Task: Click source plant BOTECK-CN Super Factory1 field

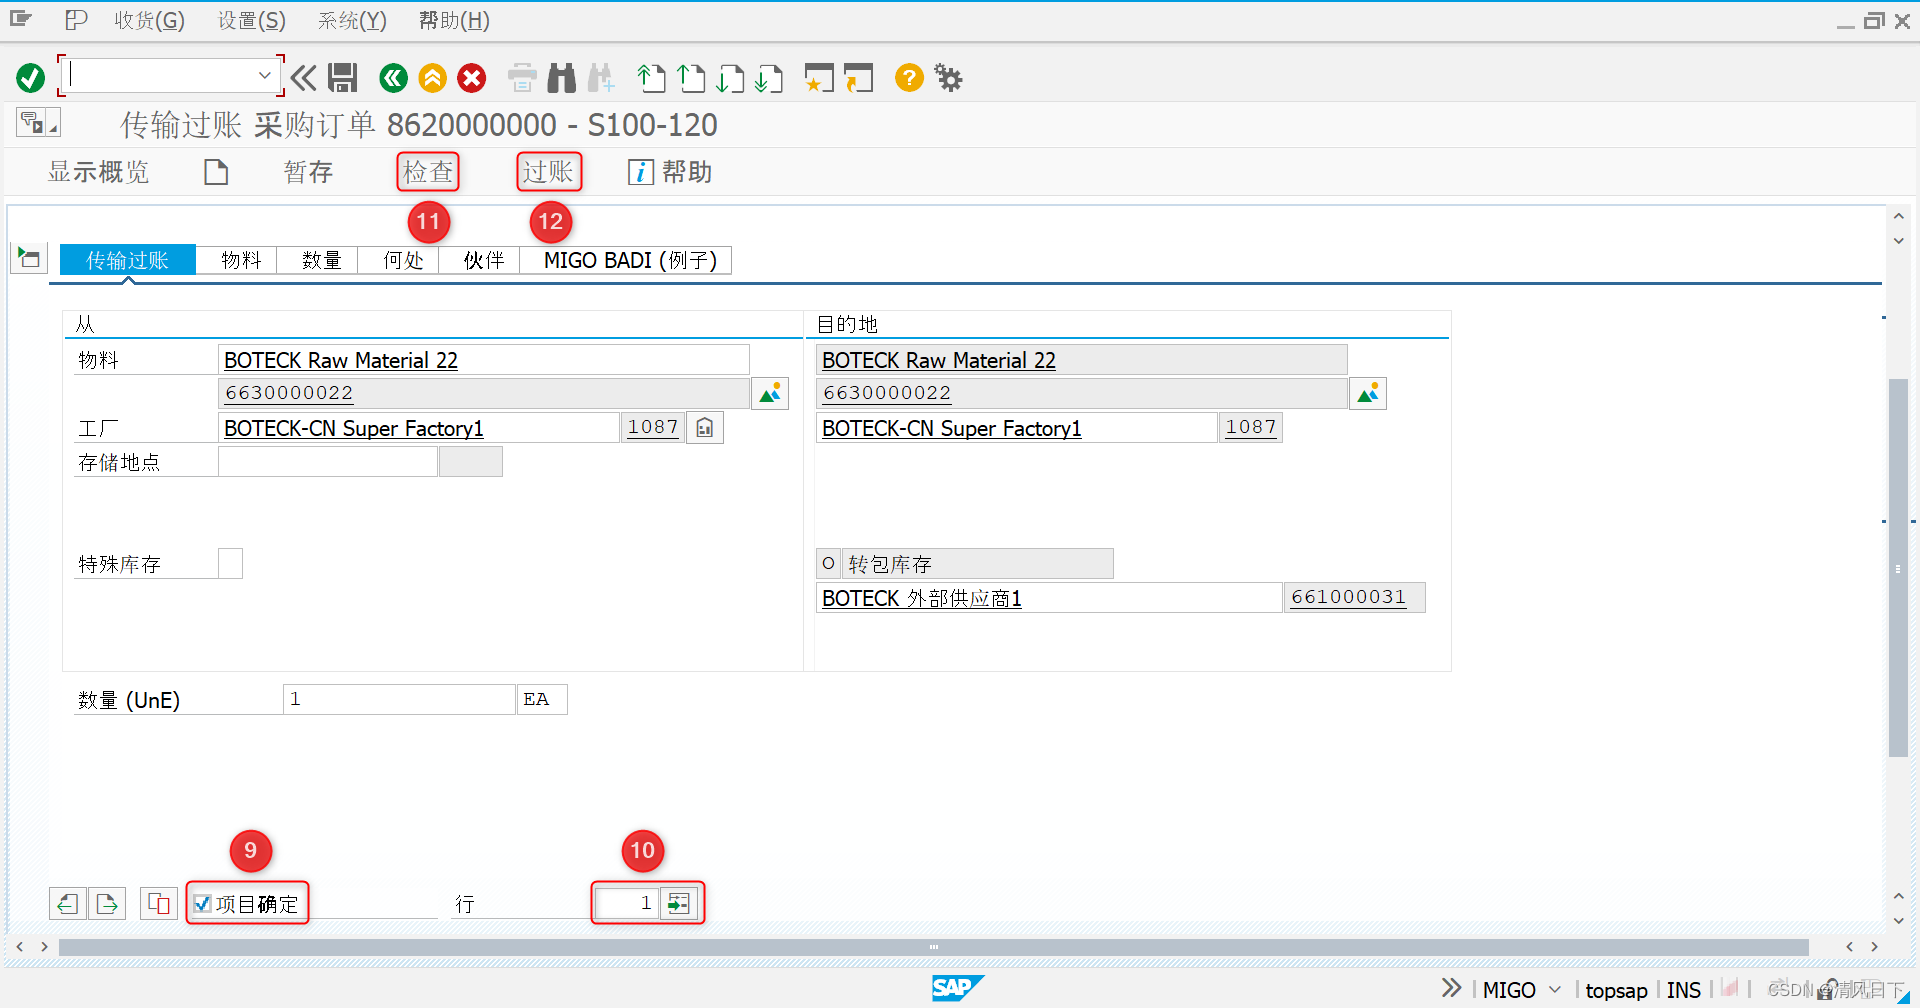Action: [419, 428]
